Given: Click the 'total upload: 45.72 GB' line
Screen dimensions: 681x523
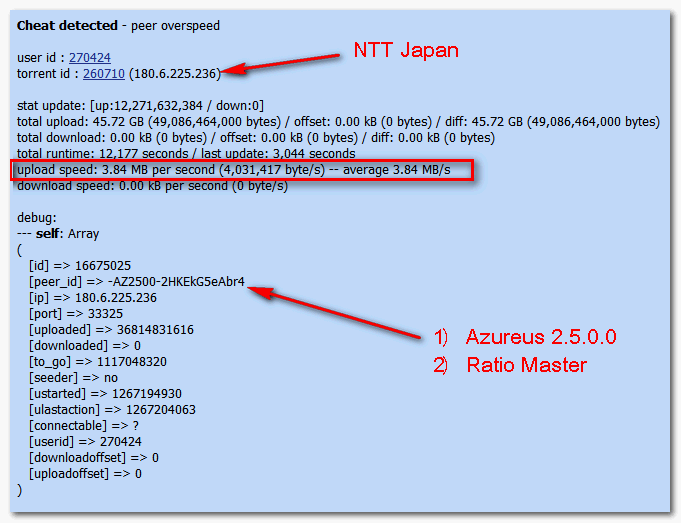Looking at the screenshot, I should (x=338, y=122).
